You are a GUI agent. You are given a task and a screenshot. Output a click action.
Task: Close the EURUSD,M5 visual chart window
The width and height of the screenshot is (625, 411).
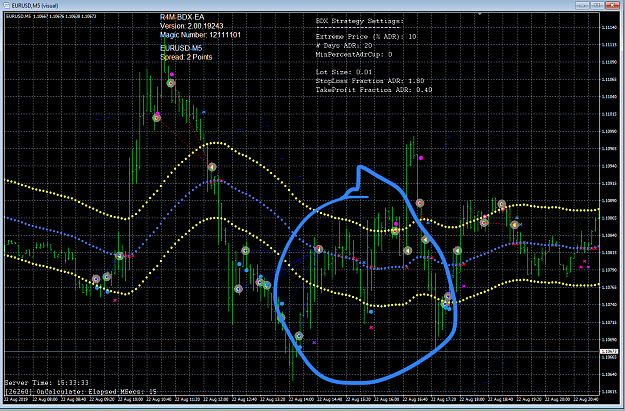click(x=612, y=5)
